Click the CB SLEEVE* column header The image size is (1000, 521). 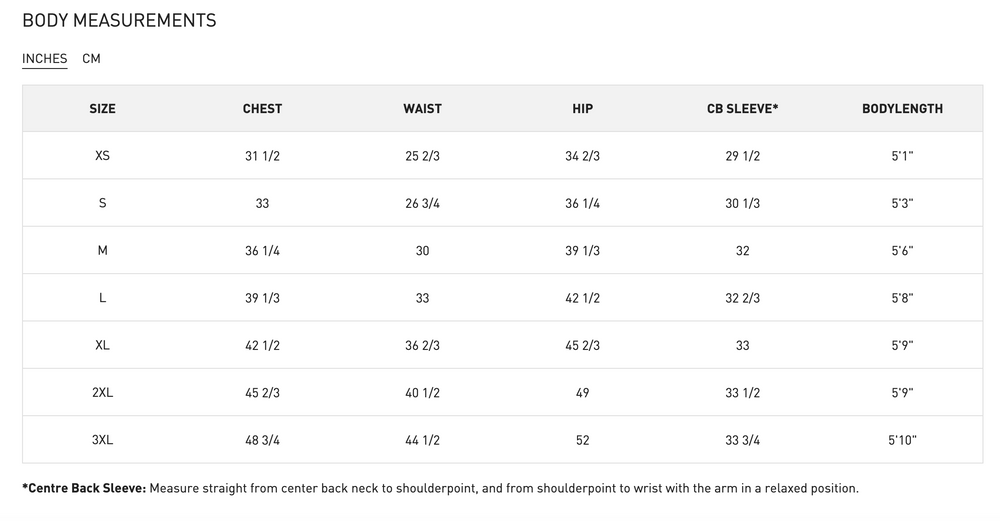tap(742, 108)
